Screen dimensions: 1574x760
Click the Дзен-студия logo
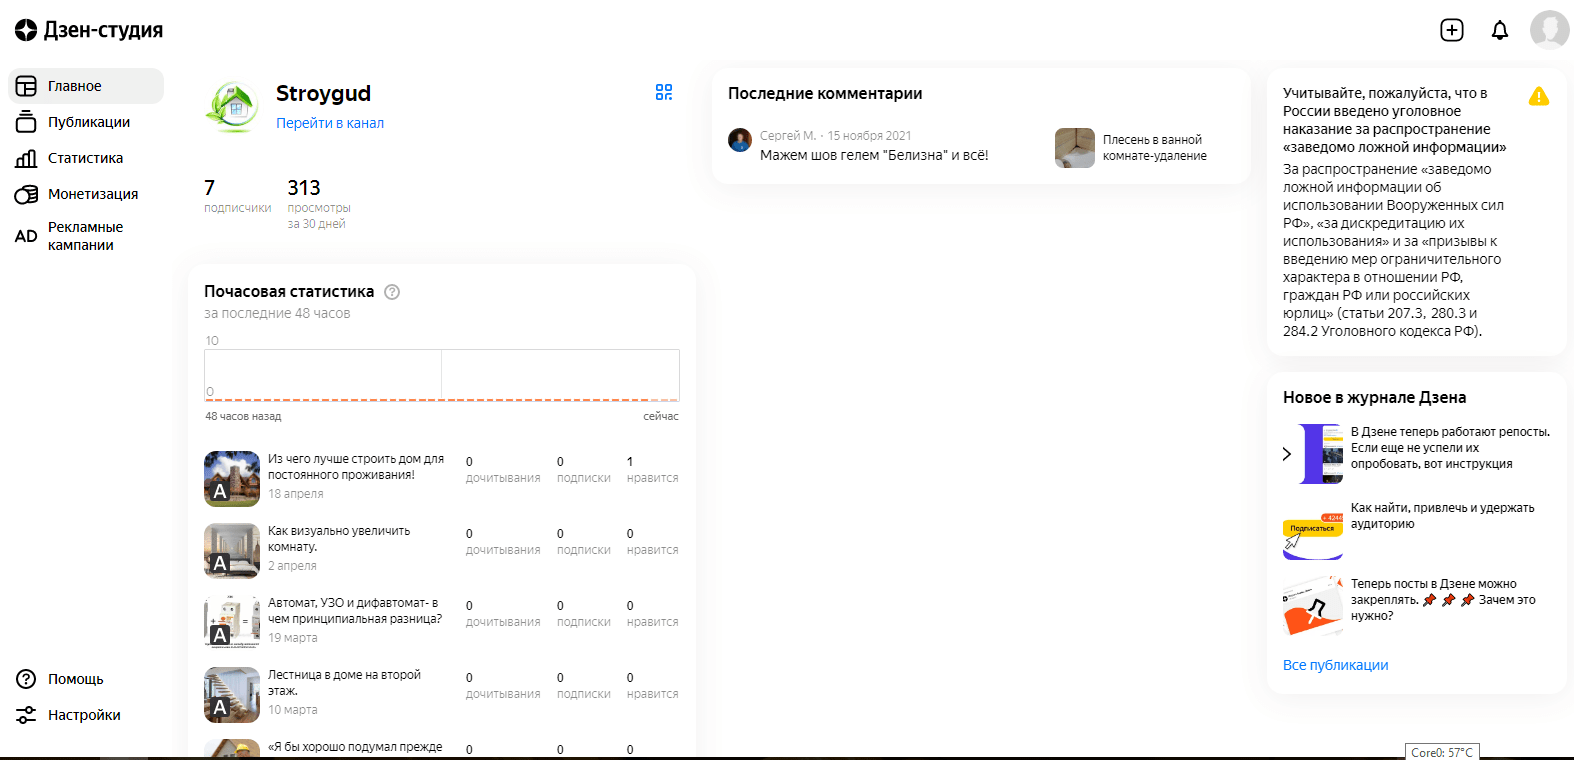(x=88, y=30)
